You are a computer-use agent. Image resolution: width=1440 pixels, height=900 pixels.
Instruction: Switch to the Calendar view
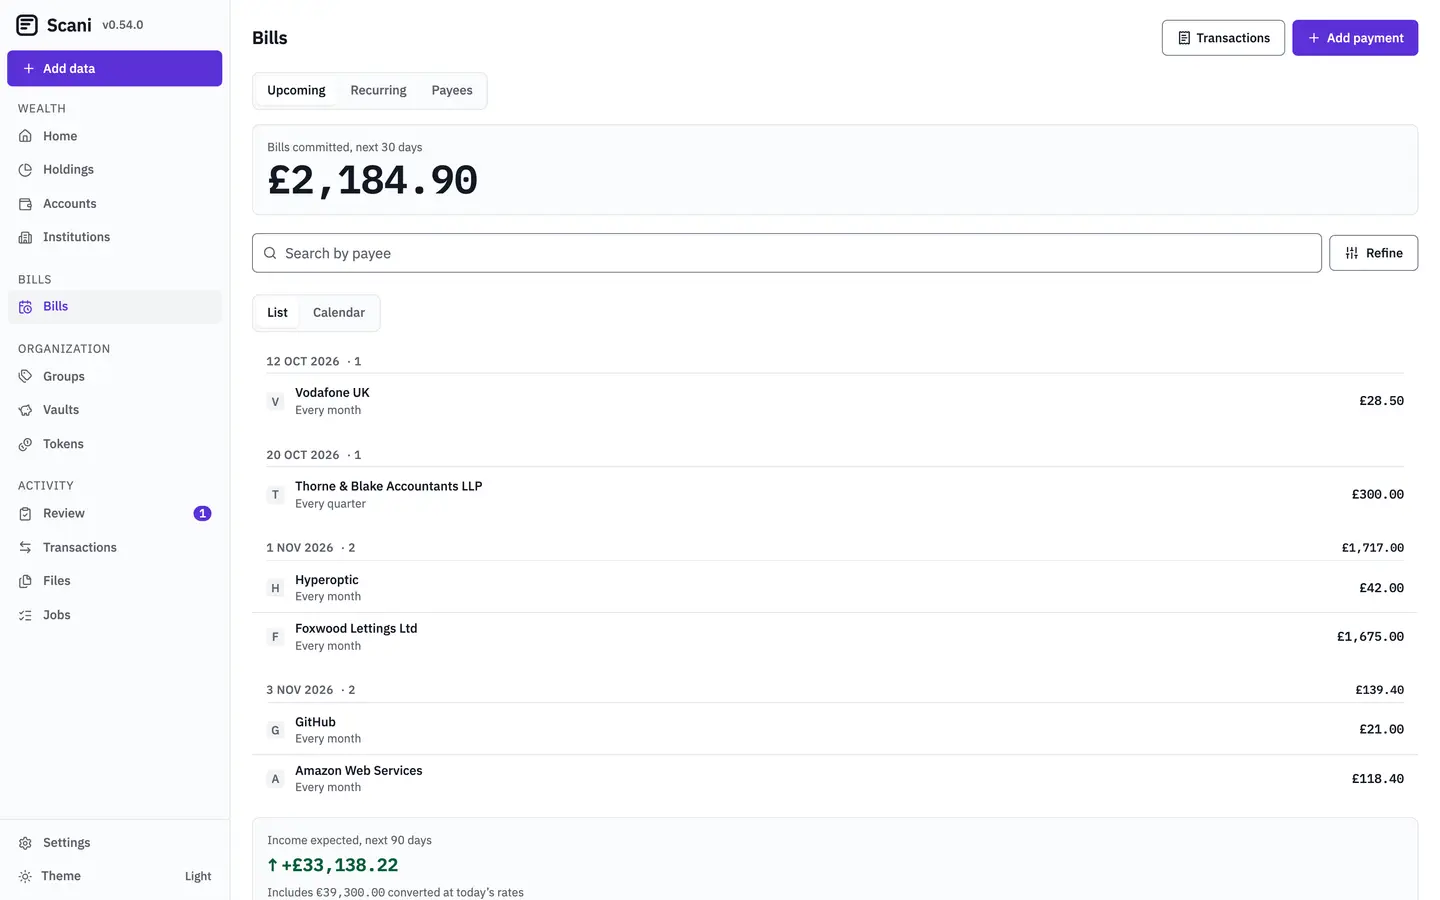[x=339, y=313]
